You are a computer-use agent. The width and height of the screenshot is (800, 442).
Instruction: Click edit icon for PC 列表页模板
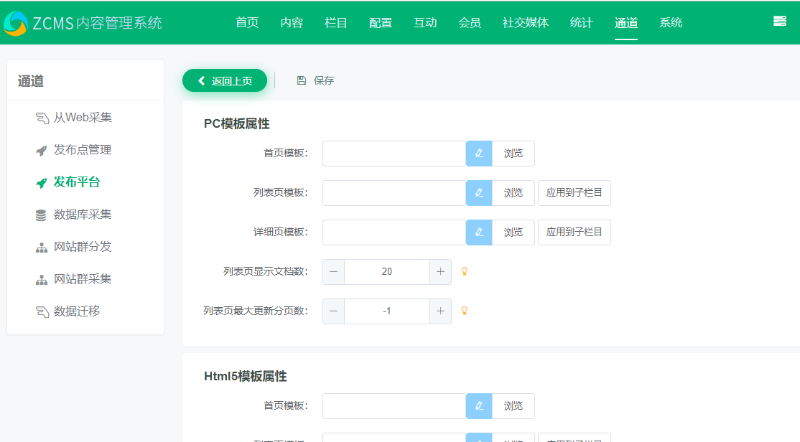(479, 193)
